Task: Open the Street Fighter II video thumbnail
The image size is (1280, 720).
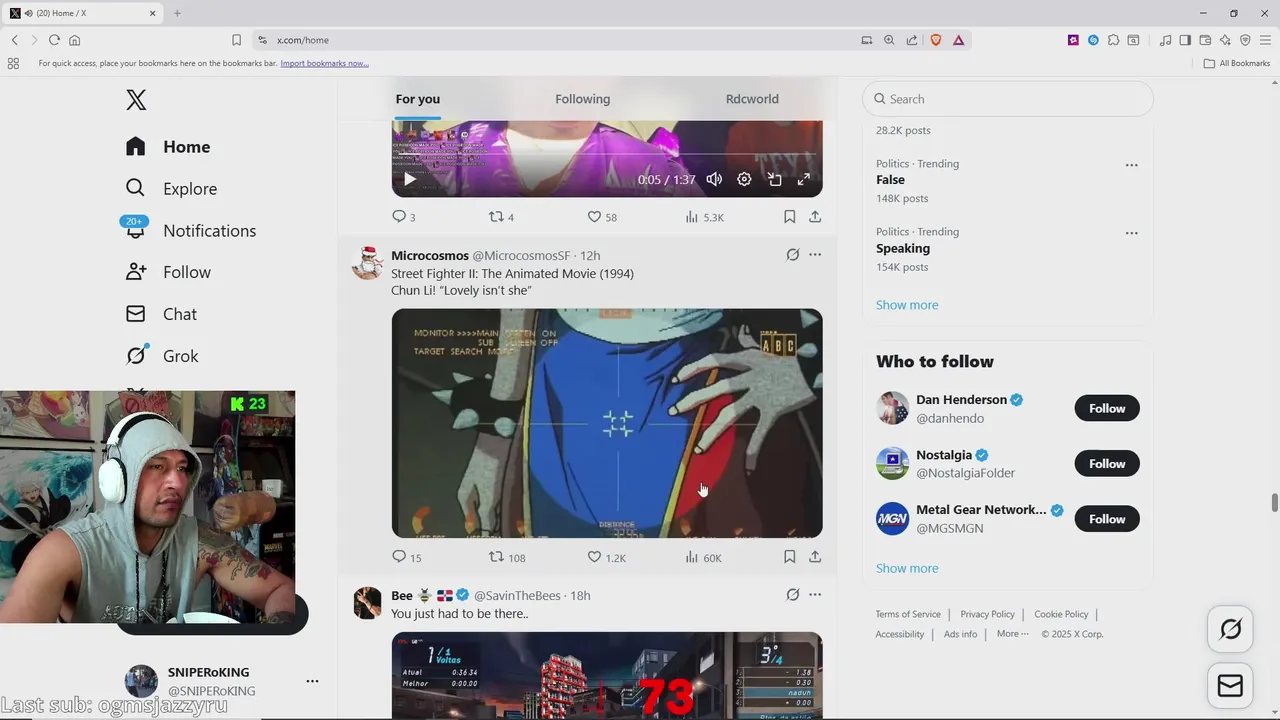Action: 607,423
